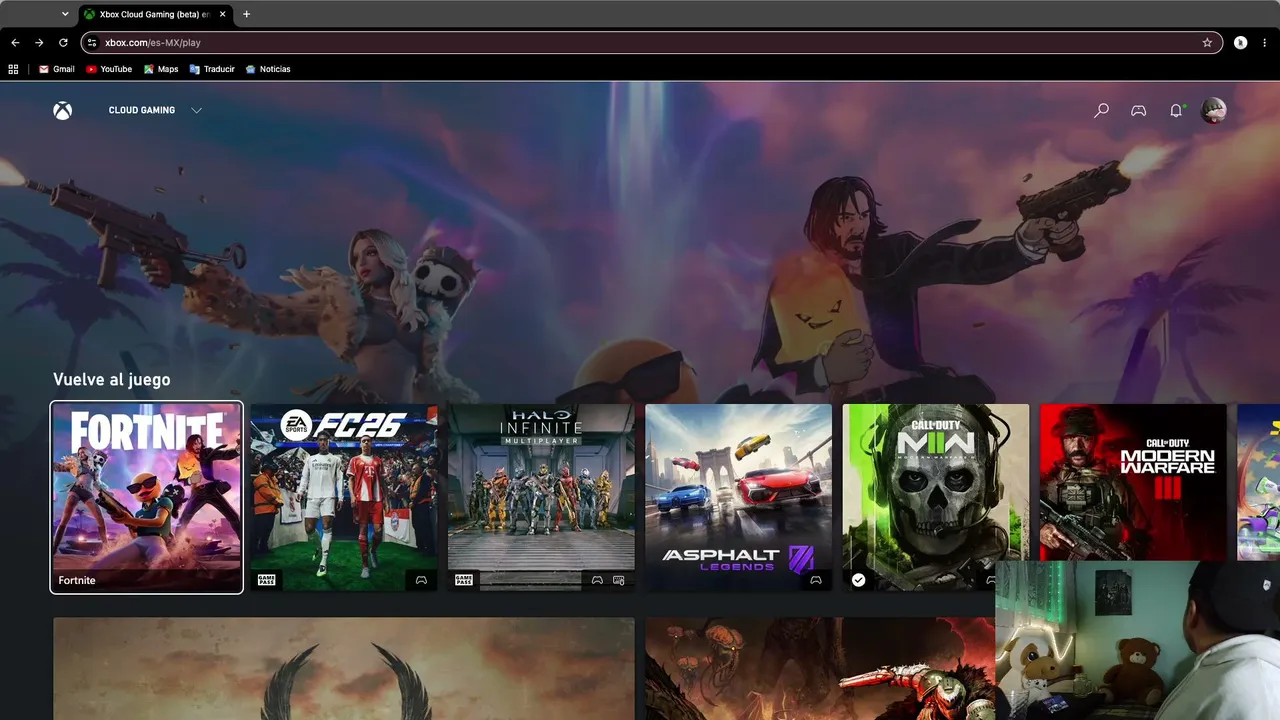Click the controller icon on the Halo Infinite card
1280x720 pixels.
597,580
